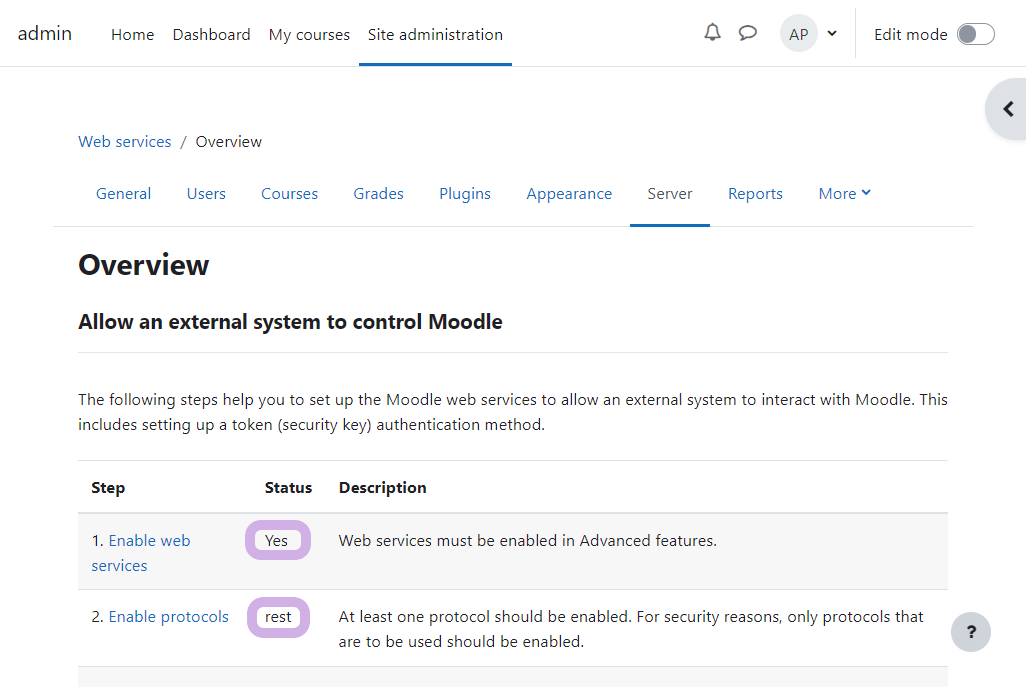Viewport: 1026px width, 687px height.
Task: Click the help question mark button
Action: click(970, 632)
